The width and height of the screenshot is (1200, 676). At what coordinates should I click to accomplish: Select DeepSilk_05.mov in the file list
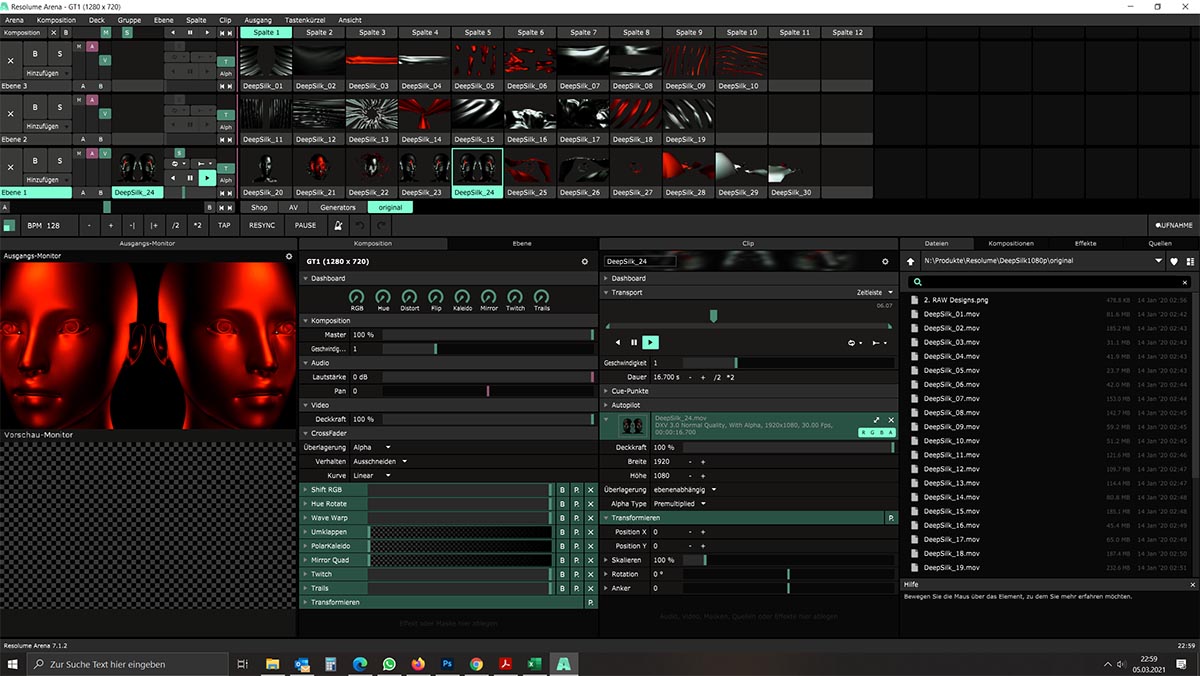tap(950, 370)
